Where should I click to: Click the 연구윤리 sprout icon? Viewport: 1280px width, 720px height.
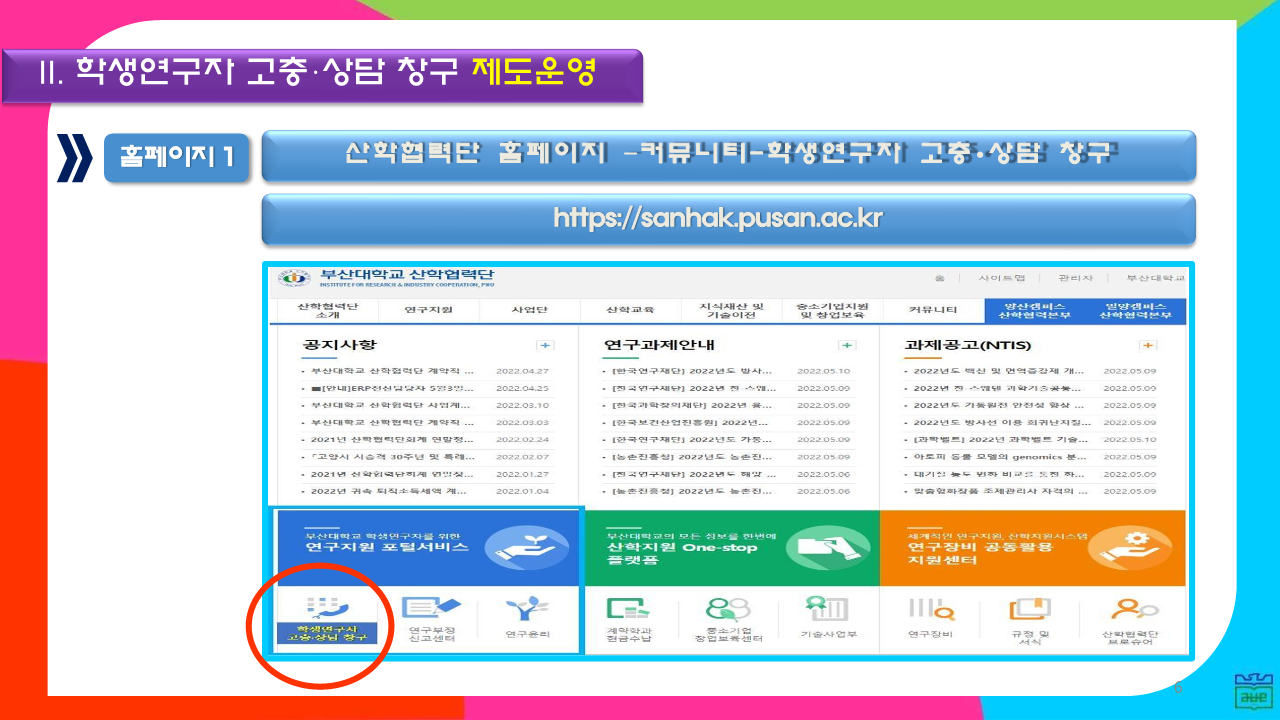(528, 609)
